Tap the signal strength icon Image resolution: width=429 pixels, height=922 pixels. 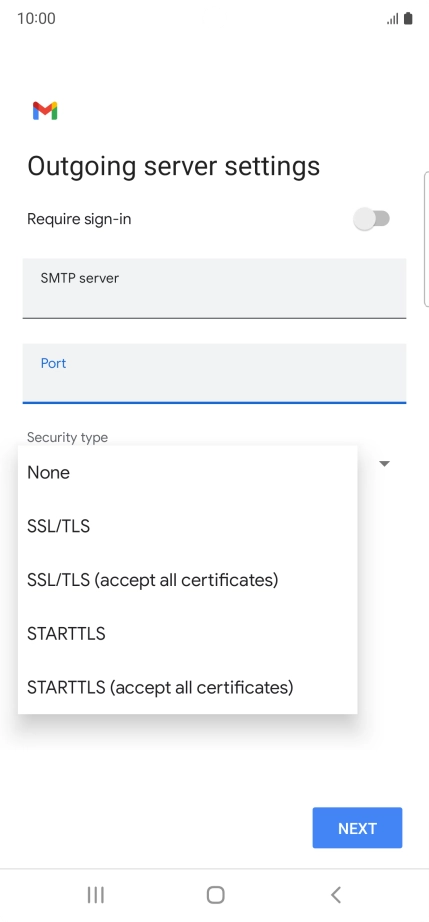[393, 19]
